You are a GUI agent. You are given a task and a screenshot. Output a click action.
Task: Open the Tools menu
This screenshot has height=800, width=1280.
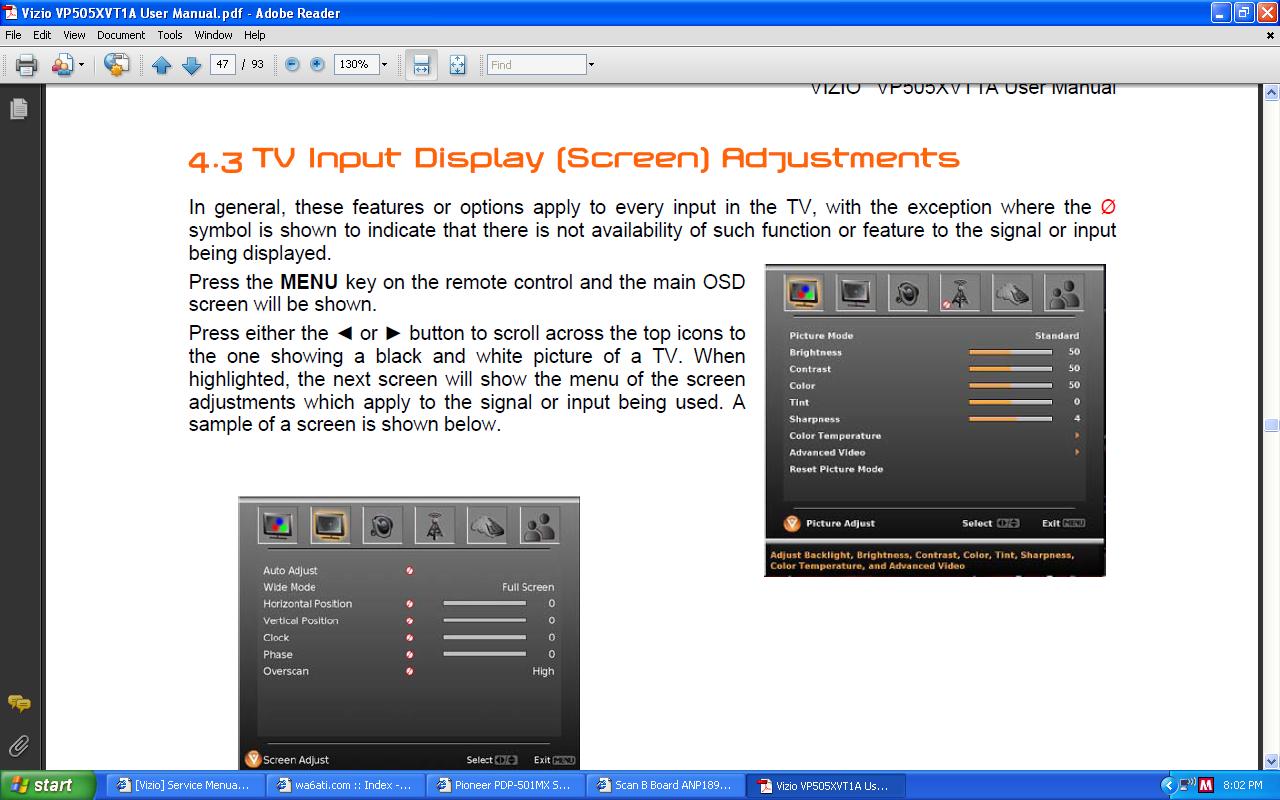coord(170,35)
